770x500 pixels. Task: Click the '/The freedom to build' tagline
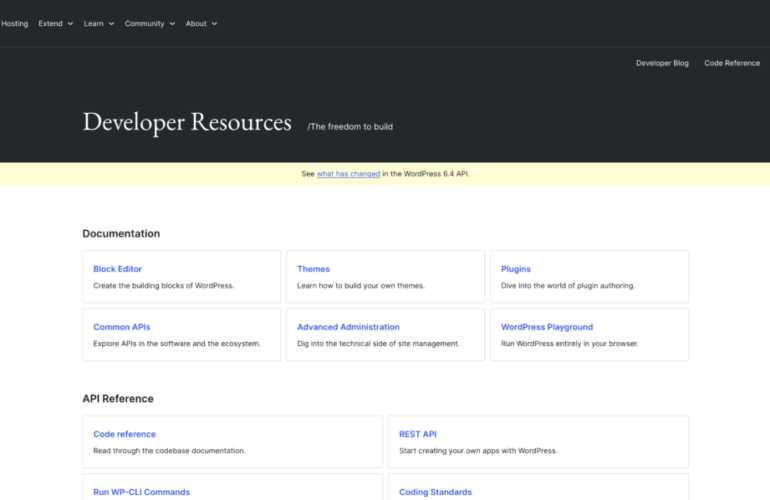(x=350, y=127)
